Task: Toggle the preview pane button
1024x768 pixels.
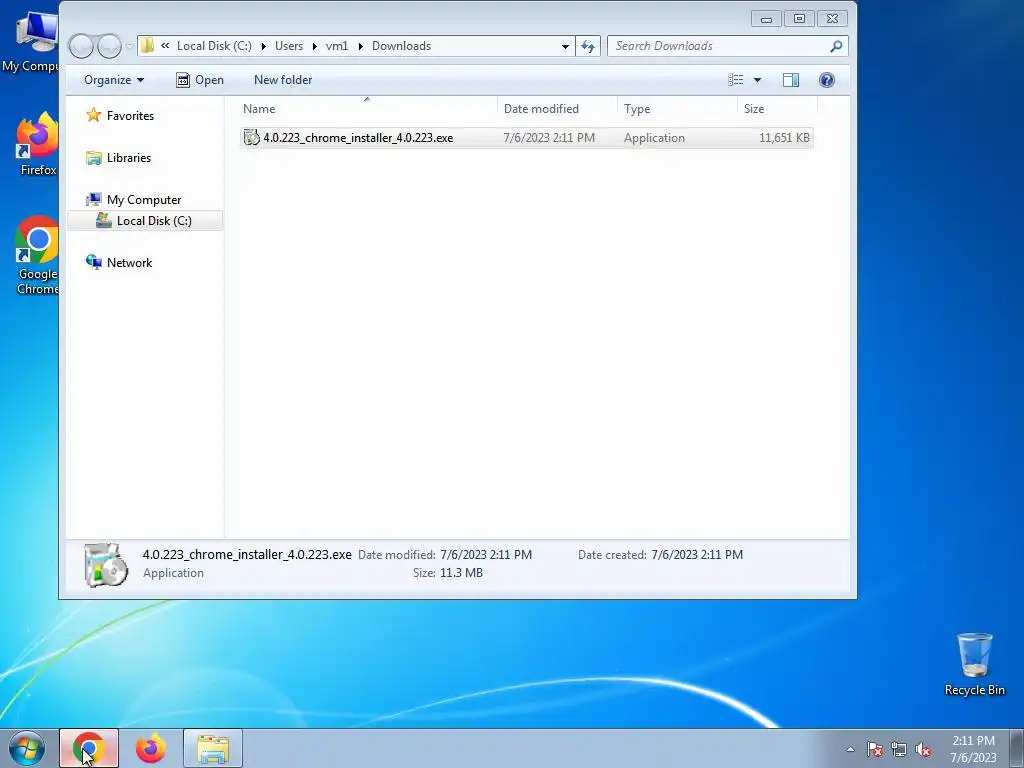Action: point(791,80)
